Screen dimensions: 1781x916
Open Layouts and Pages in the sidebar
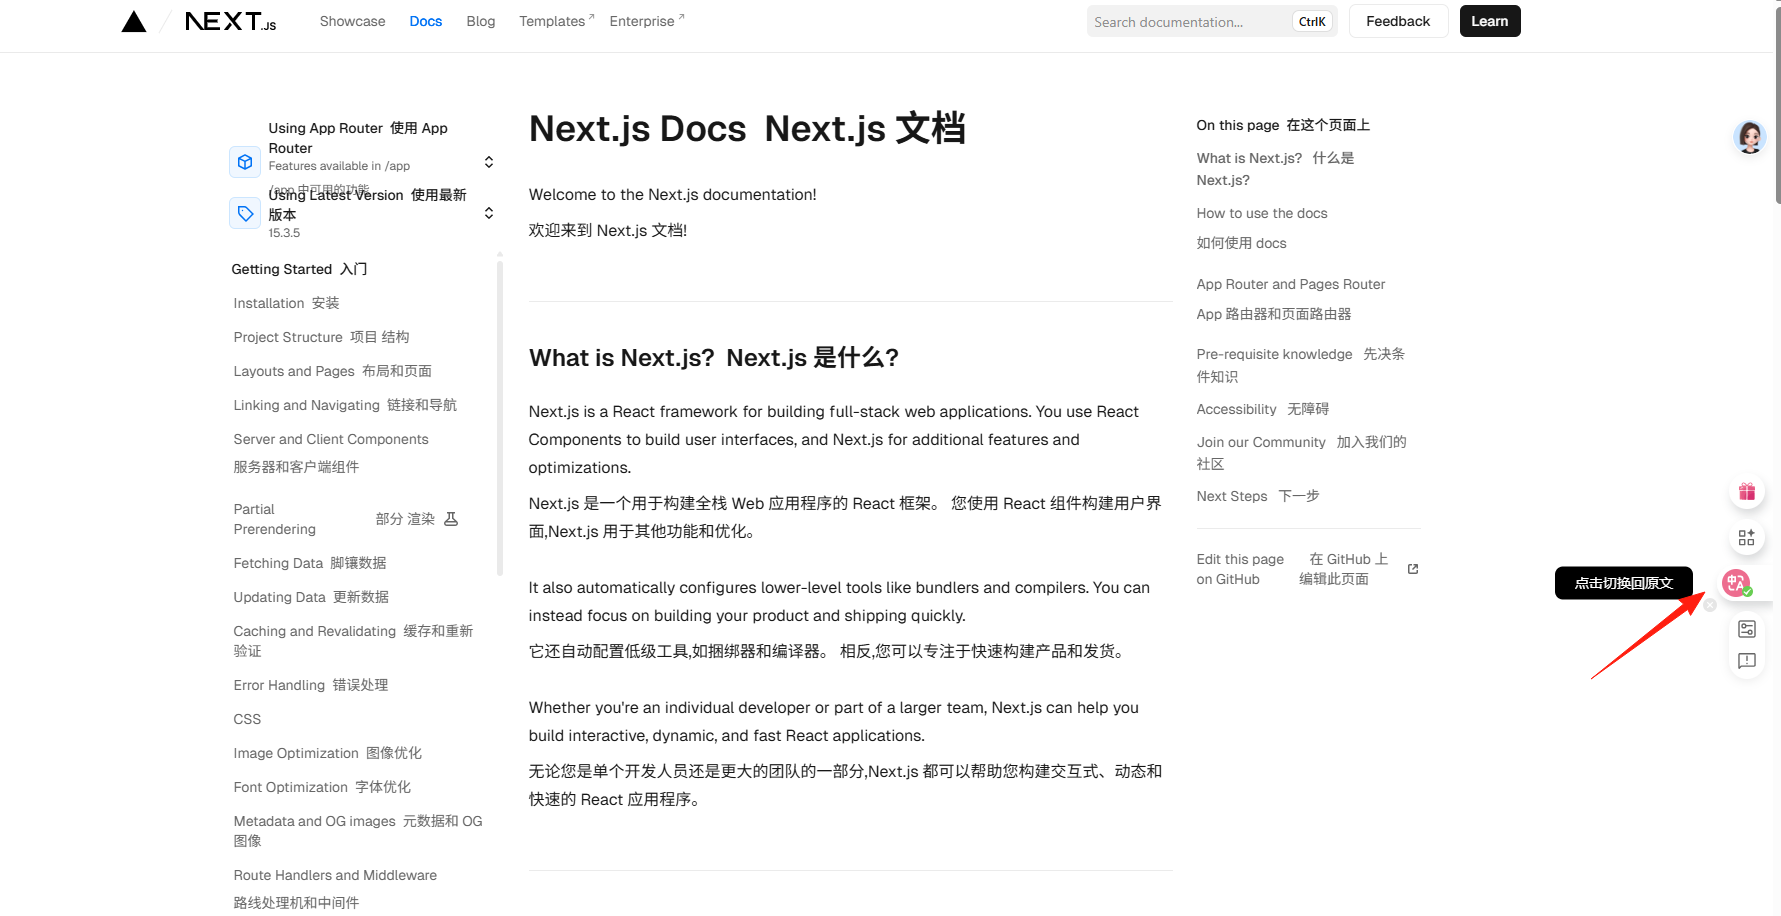pyautogui.click(x=332, y=371)
